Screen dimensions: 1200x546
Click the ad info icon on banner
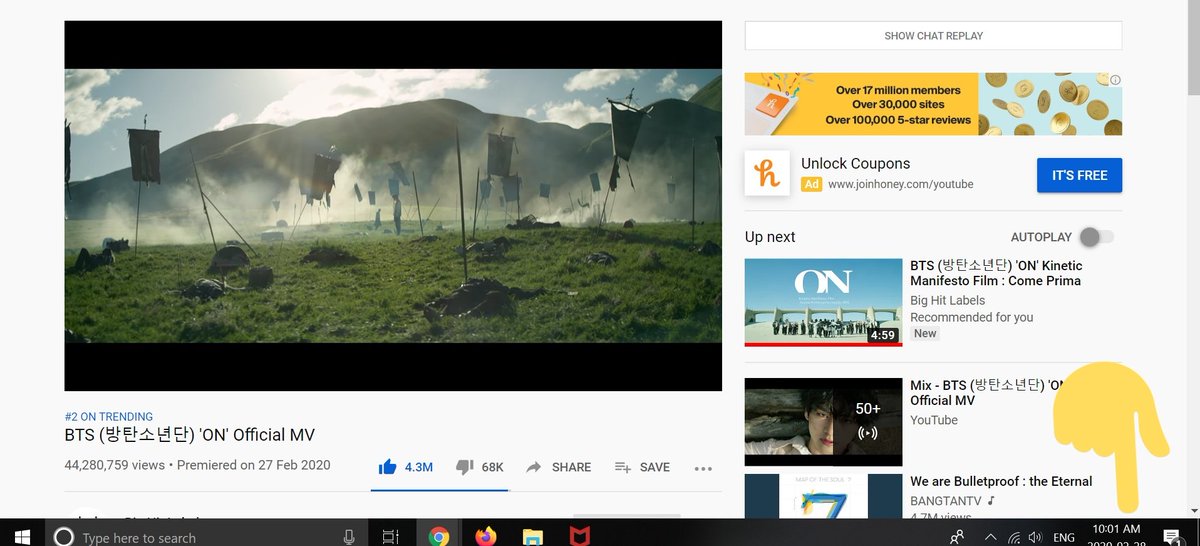pos(1116,80)
